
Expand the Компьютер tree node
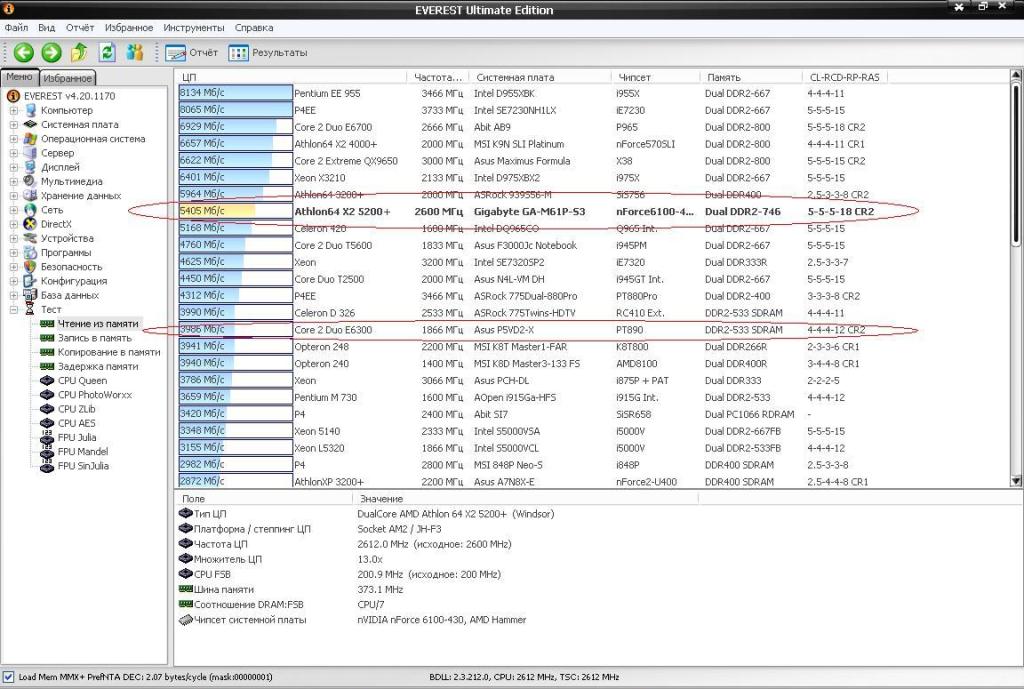14,110
